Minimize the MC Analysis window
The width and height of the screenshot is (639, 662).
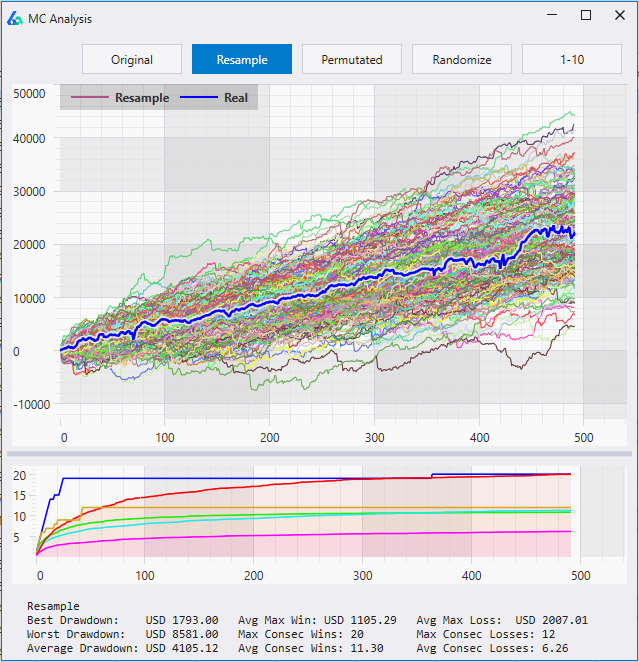pos(553,15)
